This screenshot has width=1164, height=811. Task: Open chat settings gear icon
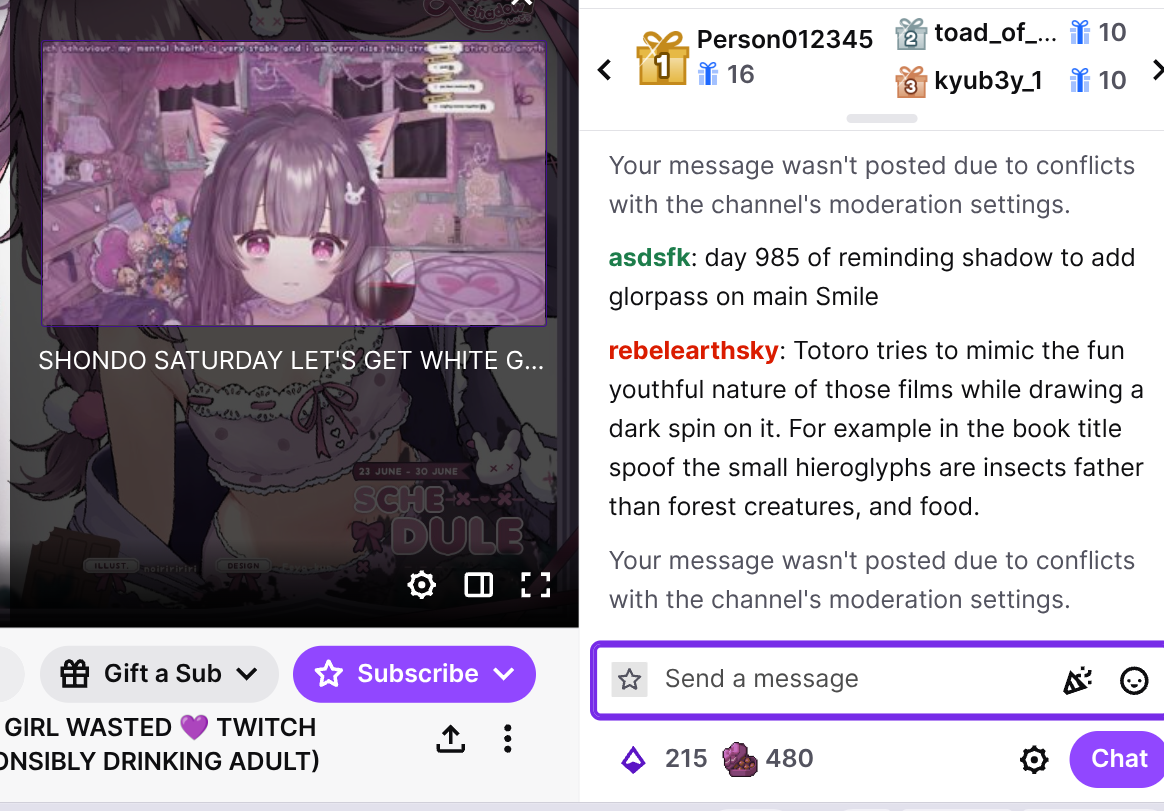(1034, 759)
